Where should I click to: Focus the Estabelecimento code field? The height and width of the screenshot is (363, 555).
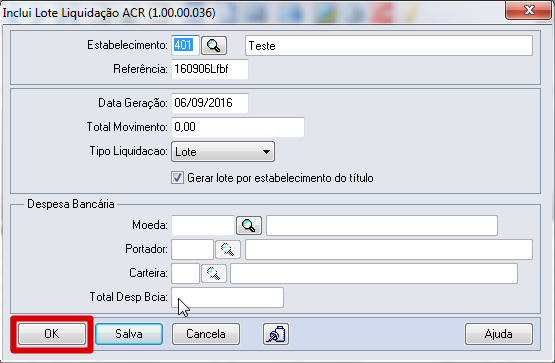click(185, 45)
